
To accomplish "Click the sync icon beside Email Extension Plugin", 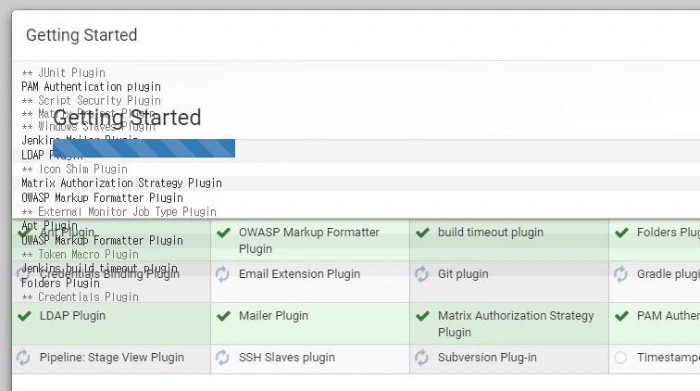I will (222, 274).
